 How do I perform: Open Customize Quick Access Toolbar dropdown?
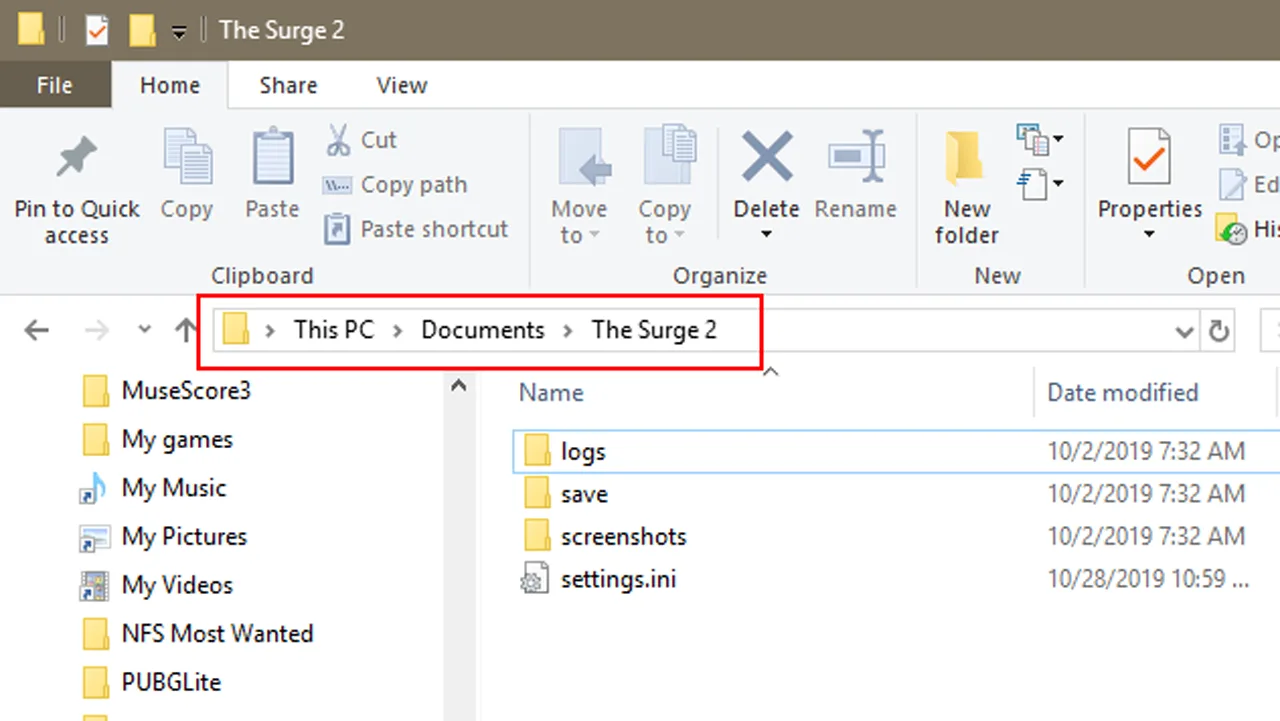pos(178,32)
